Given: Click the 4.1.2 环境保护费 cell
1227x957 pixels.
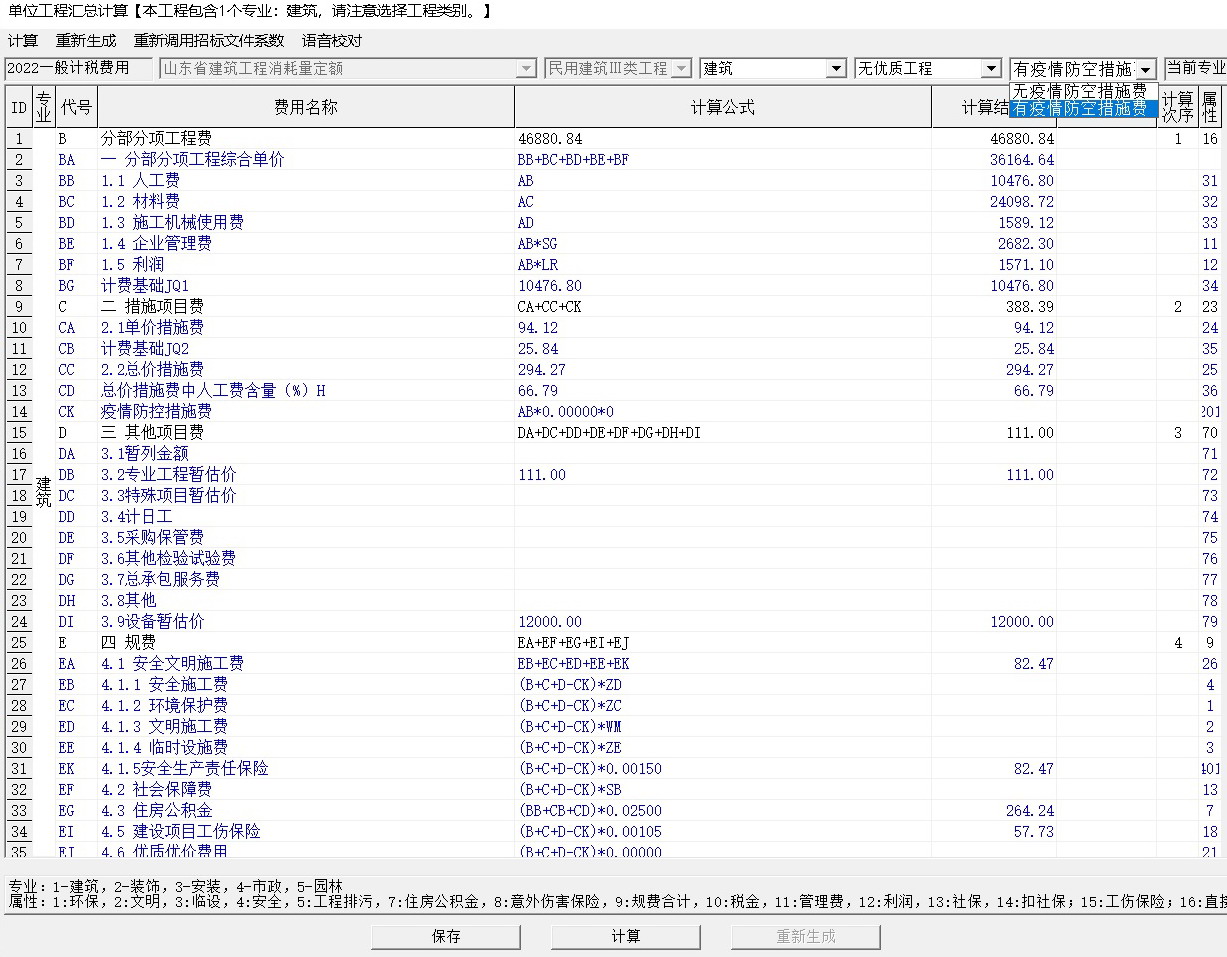Looking at the screenshot, I should (306, 706).
